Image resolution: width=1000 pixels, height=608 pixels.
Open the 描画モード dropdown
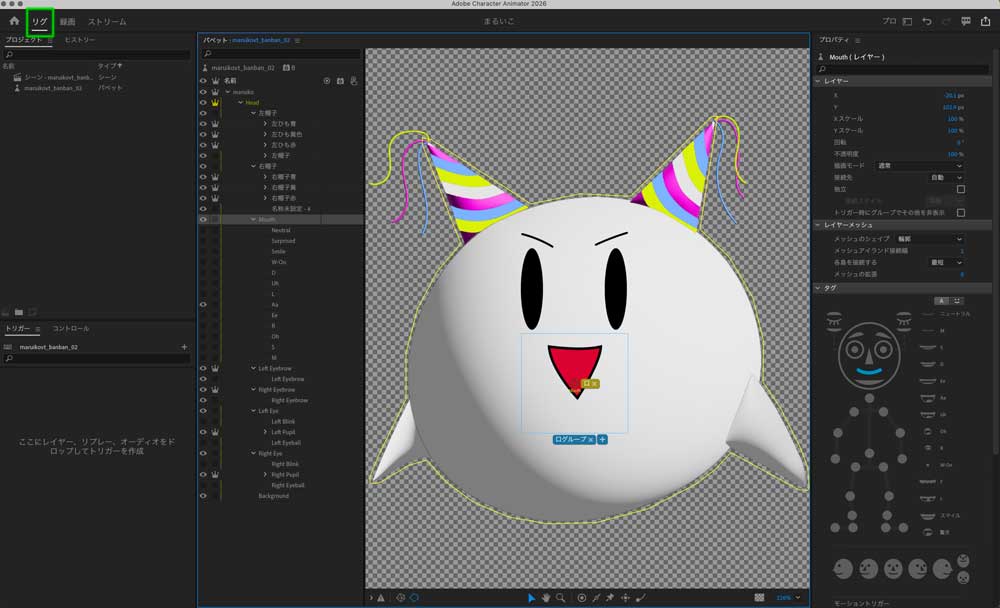point(920,166)
